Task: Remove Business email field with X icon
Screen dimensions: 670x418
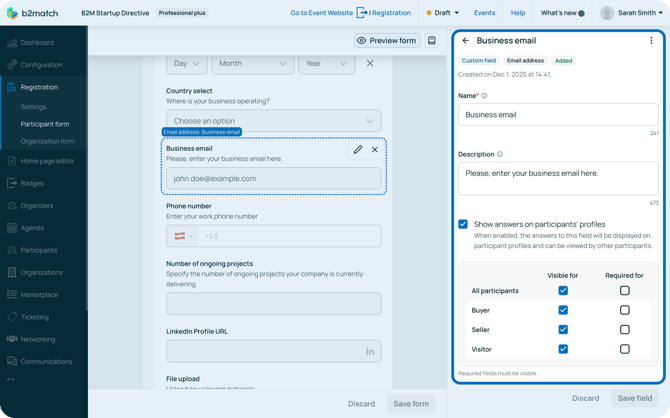Action: tap(375, 150)
